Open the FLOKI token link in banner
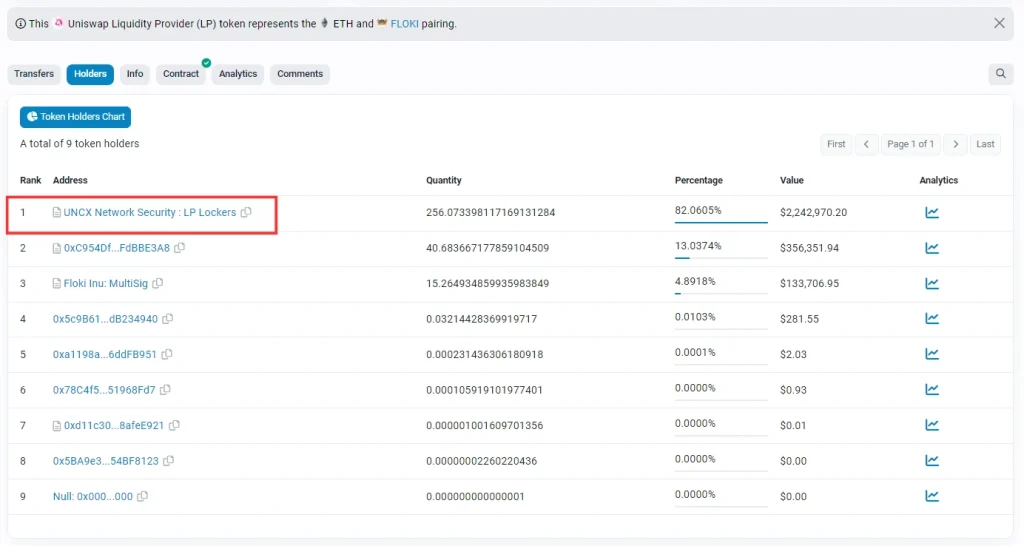This screenshot has width=1024, height=546. [x=404, y=24]
